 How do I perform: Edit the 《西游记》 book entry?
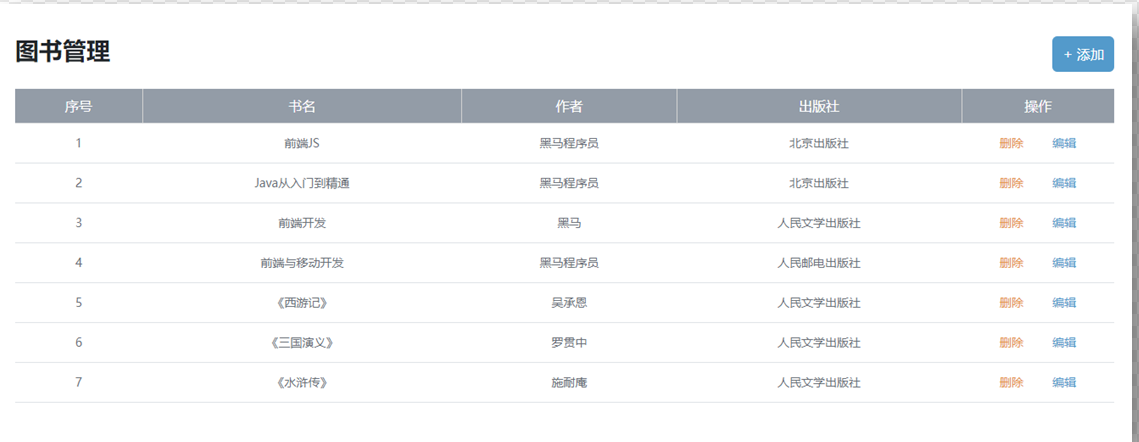tap(1064, 303)
